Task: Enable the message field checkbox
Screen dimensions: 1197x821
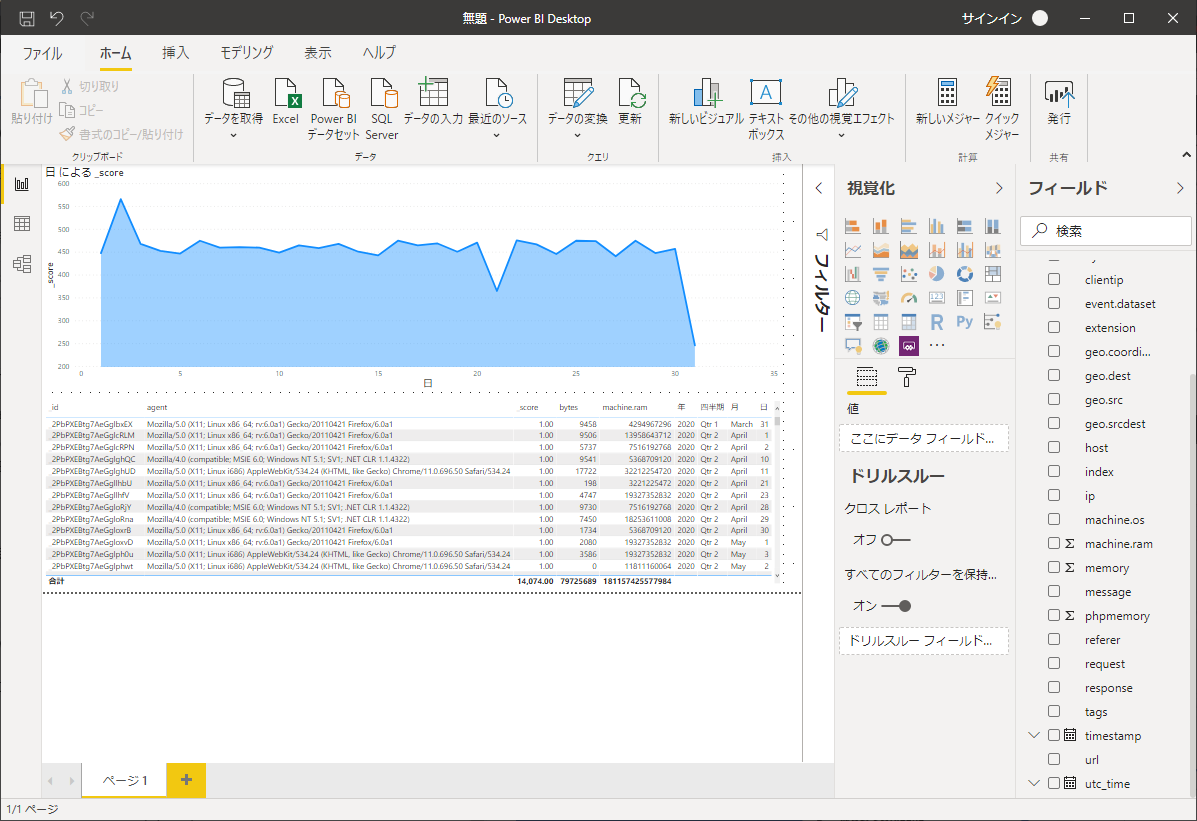Action: coord(1054,591)
